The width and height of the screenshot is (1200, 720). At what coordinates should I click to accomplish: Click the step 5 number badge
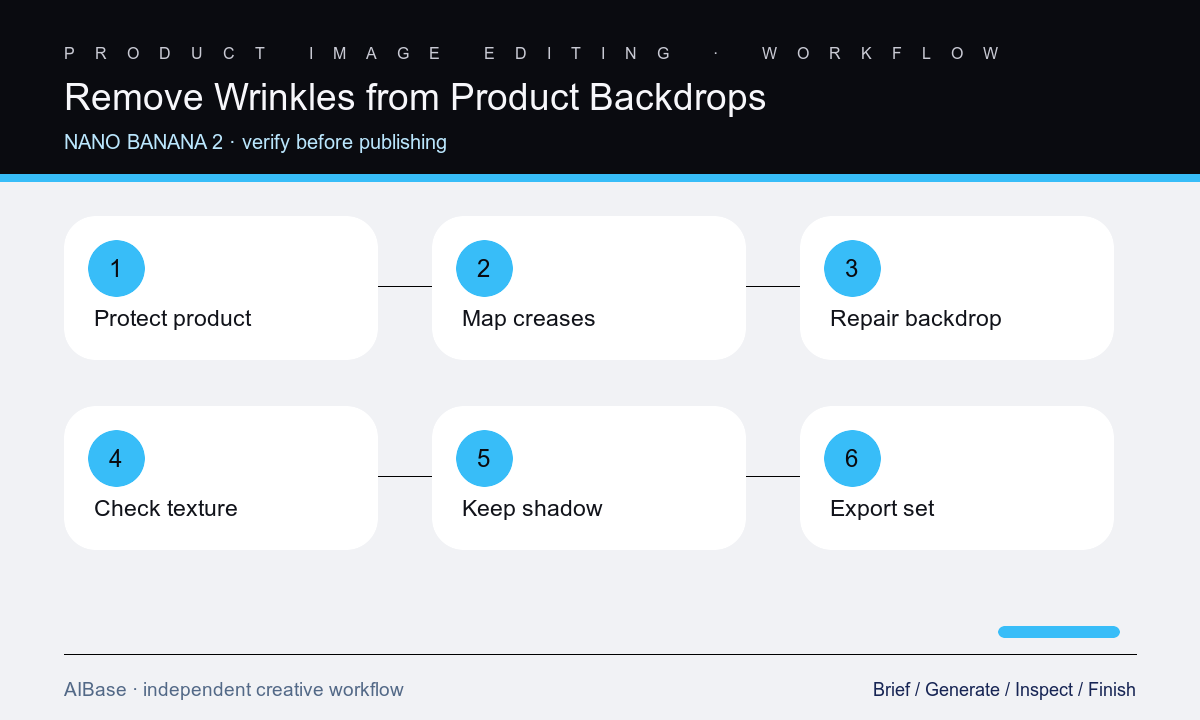pos(484,458)
